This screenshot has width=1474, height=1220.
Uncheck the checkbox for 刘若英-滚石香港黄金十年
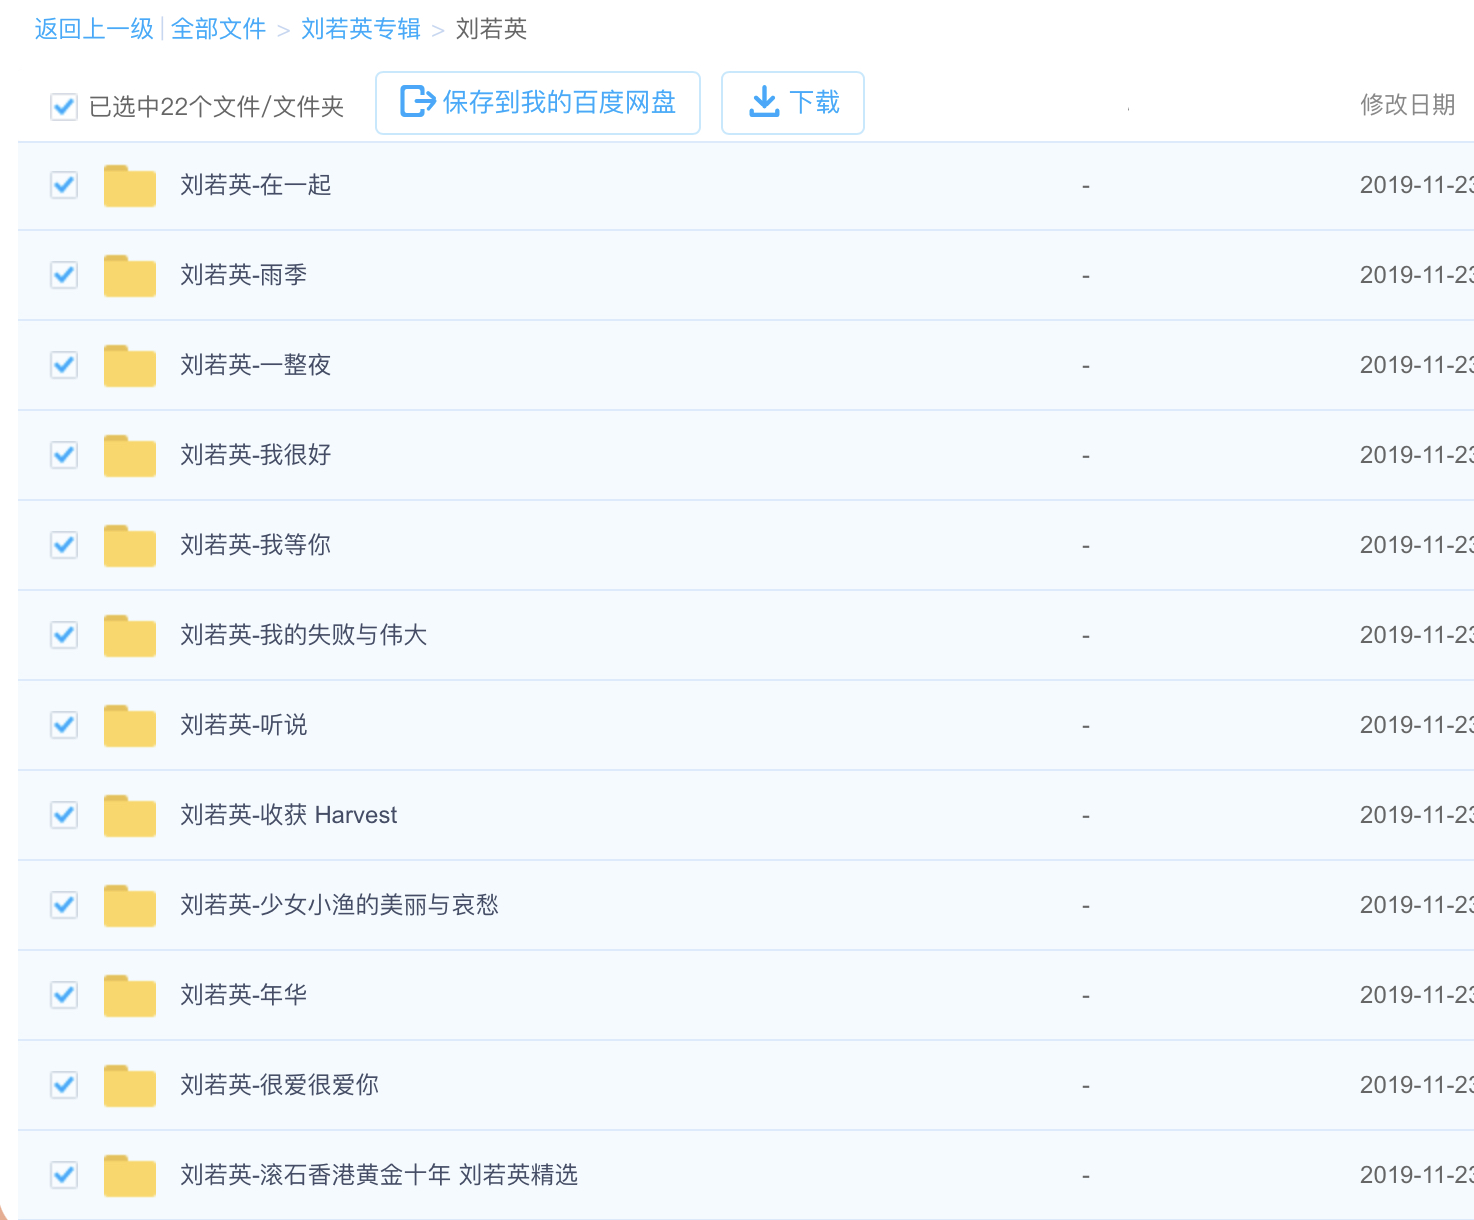(64, 1175)
